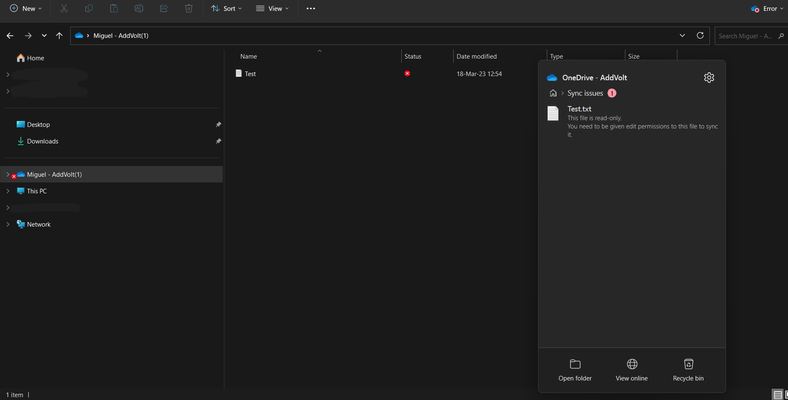Click the Delete trash toolbar icon
This screenshot has width=788, height=400.
click(x=188, y=9)
